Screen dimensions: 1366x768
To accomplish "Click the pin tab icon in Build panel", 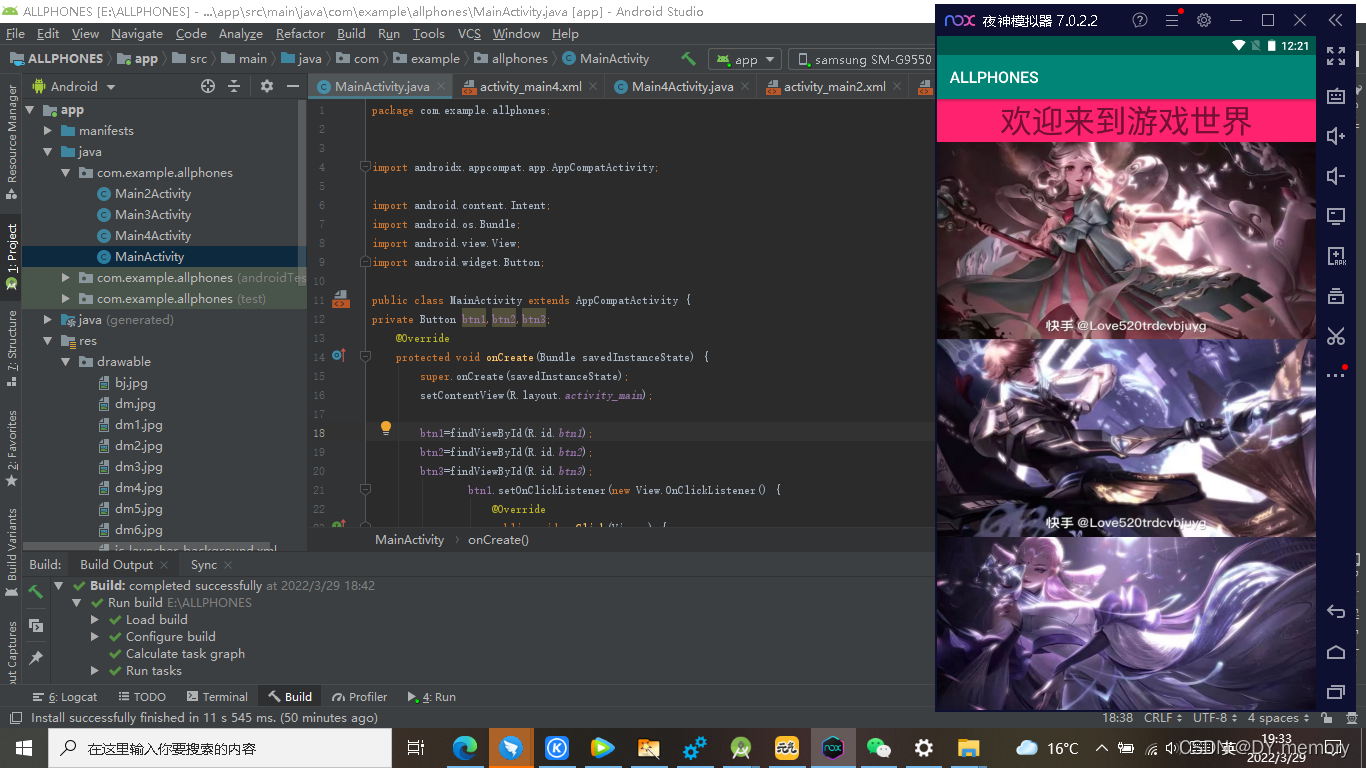I will click(36, 657).
